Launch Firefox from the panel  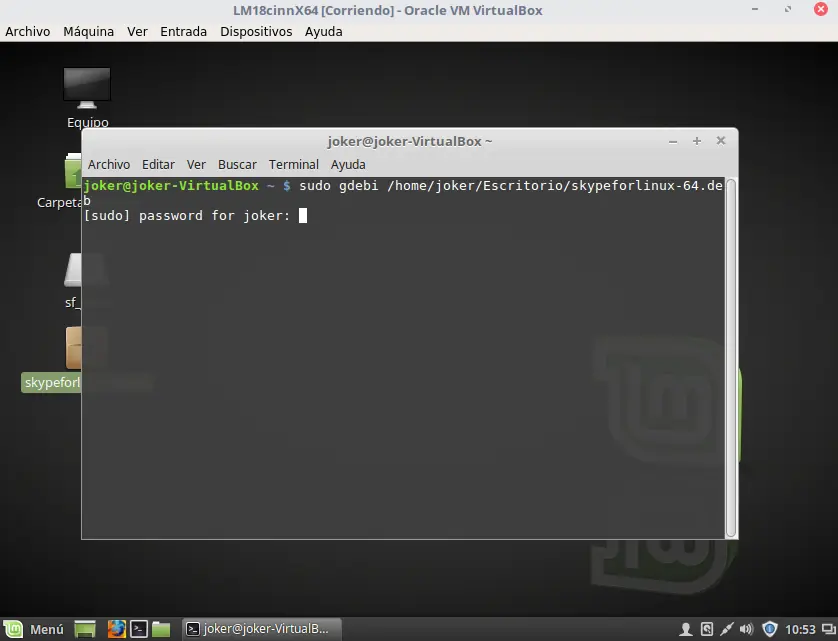coord(116,629)
